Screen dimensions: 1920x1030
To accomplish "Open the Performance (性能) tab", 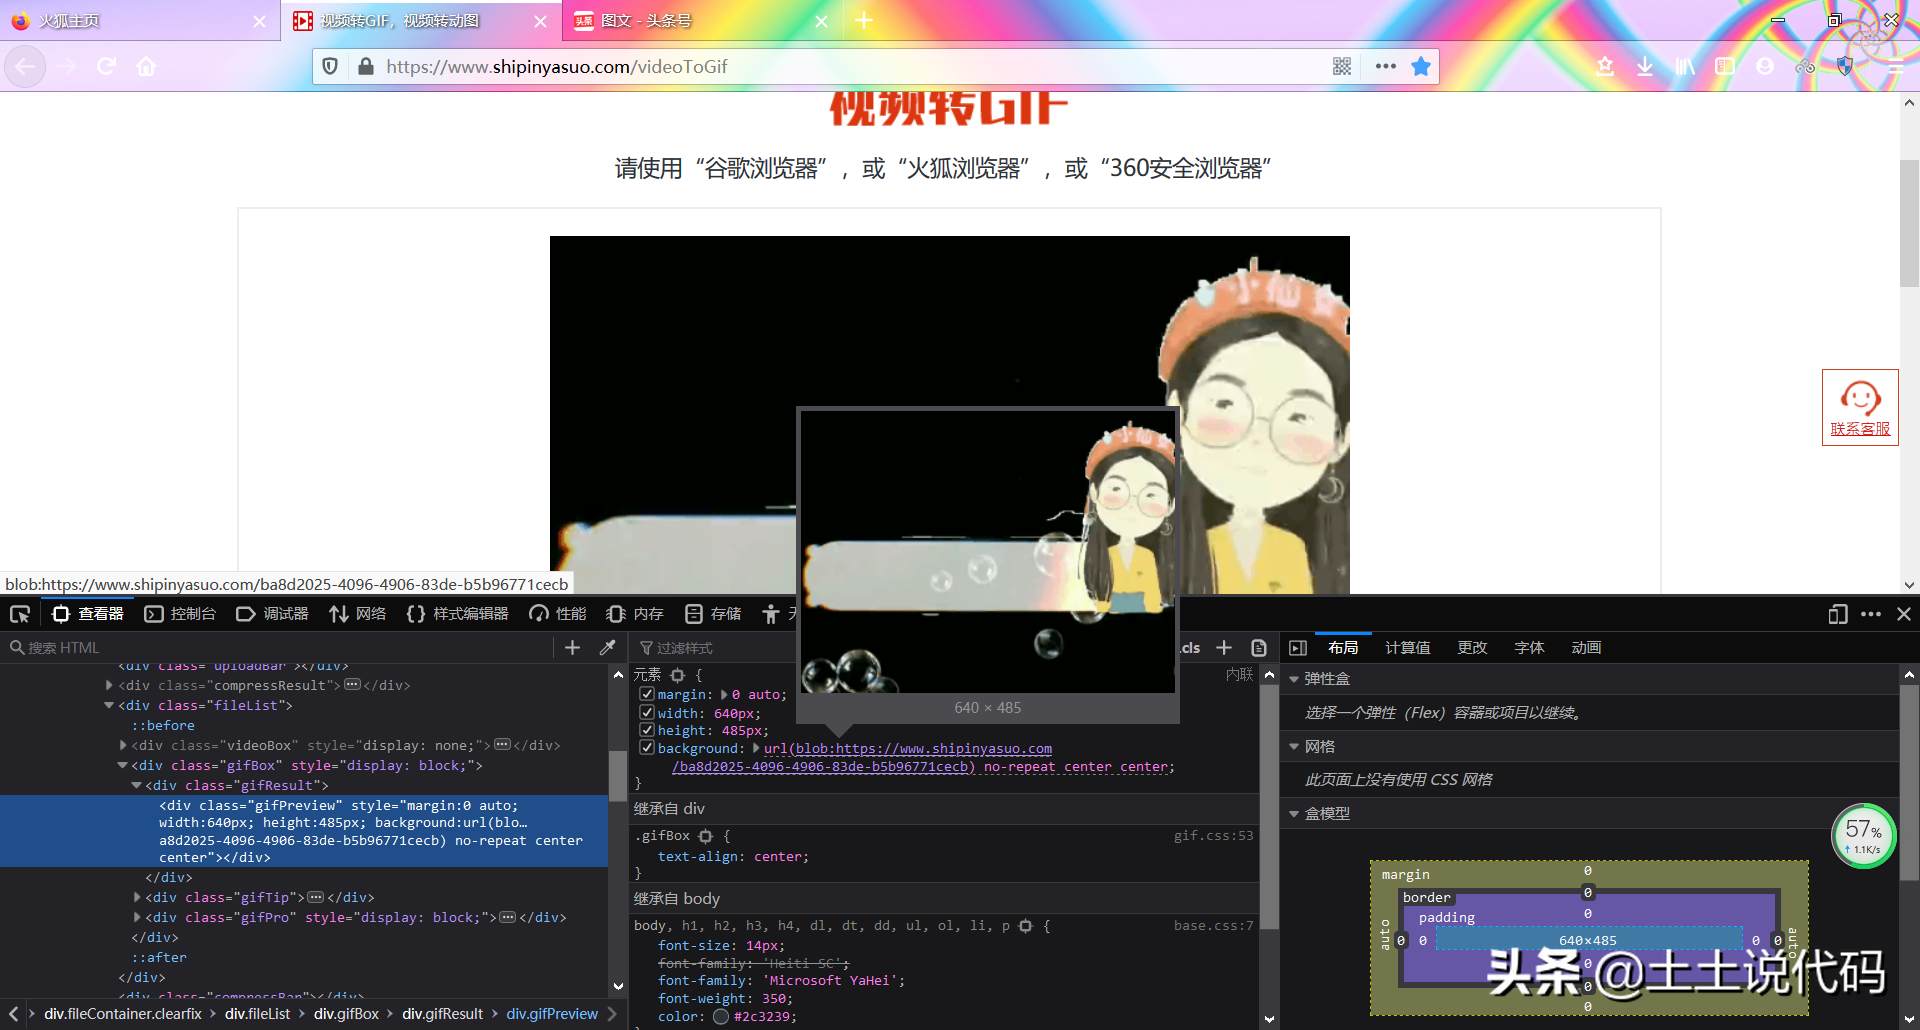I will (558, 614).
